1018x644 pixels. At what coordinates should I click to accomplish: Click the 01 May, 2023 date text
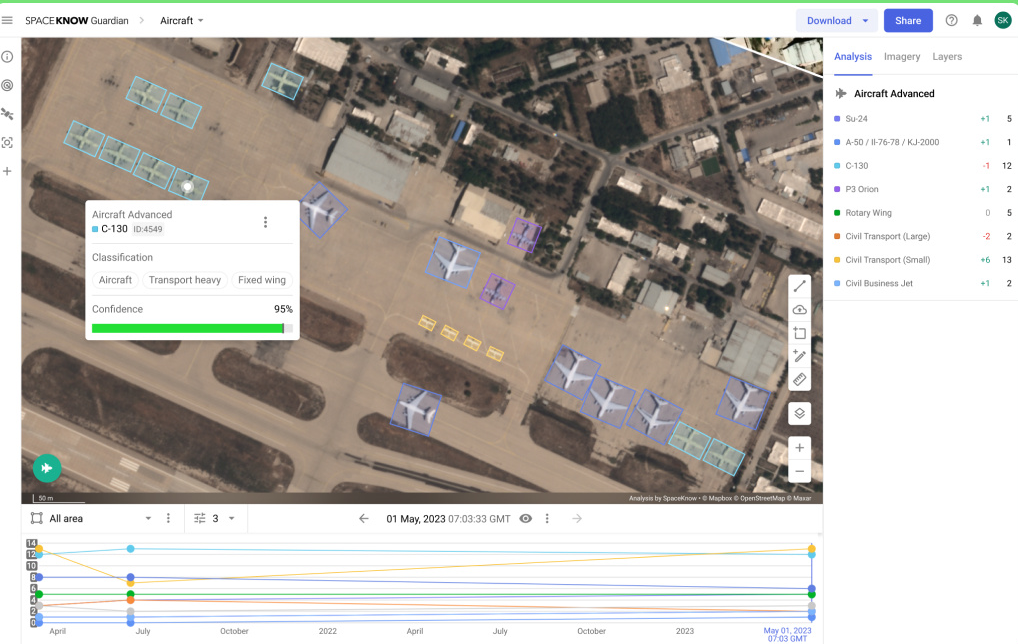[416, 519]
